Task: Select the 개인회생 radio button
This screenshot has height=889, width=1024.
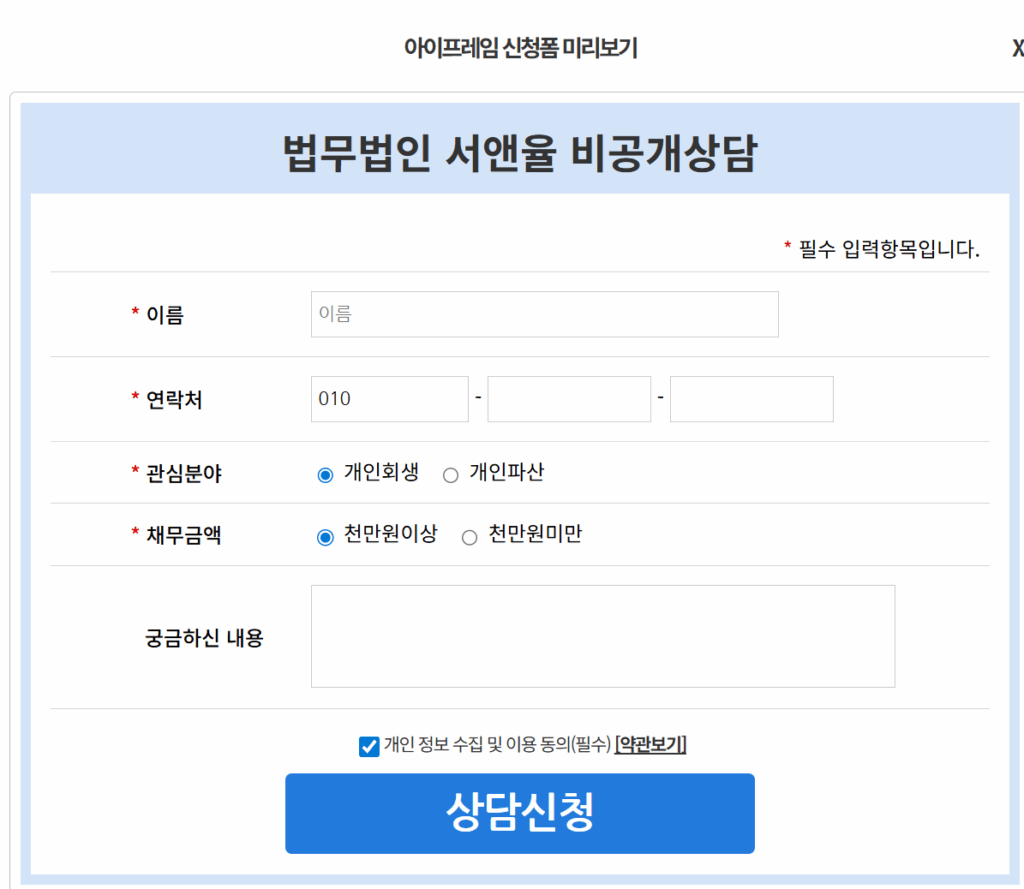Action: pyautogui.click(x=325, y=475)
